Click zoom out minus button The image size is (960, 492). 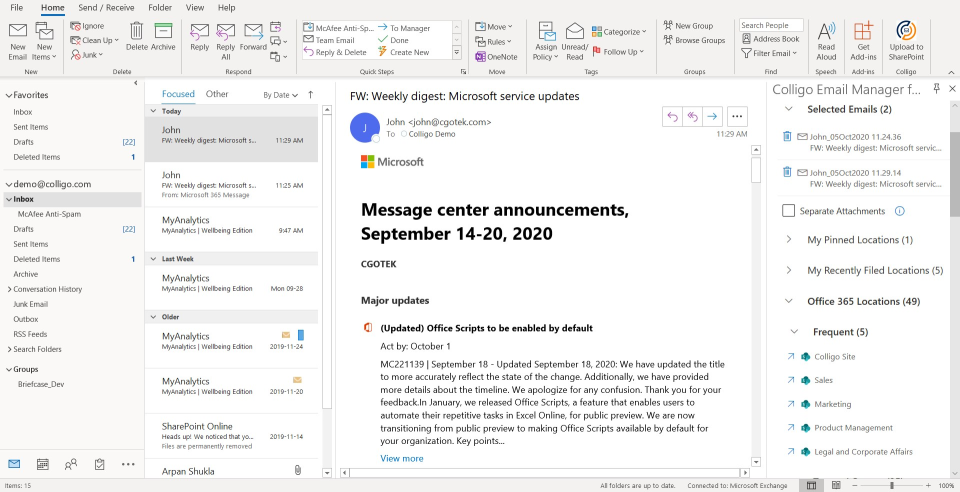[855, 485]
